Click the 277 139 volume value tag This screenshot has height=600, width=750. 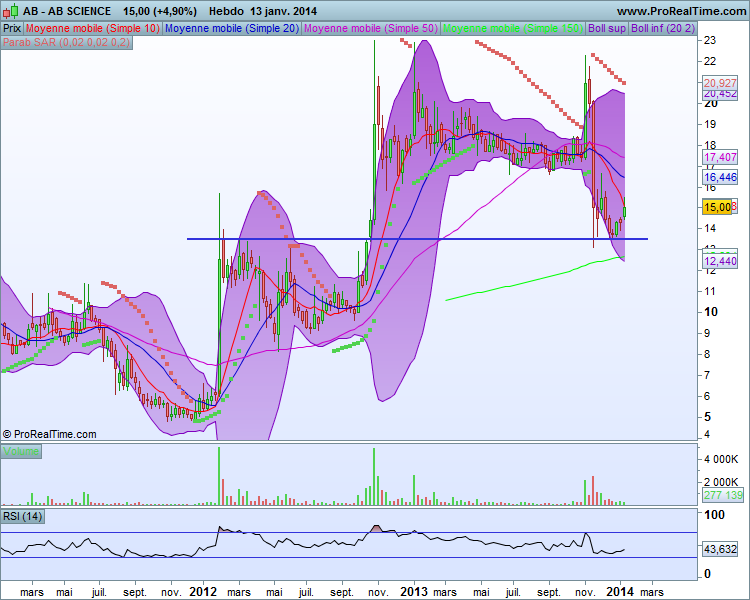(723, 495)
